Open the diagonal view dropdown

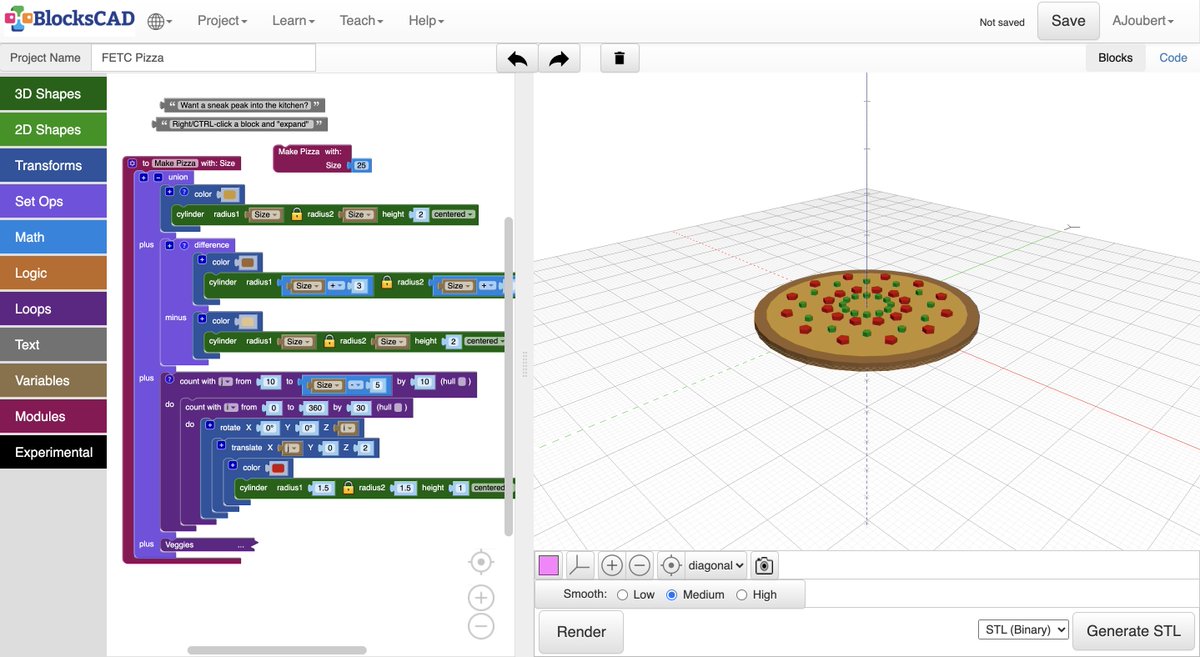714,565
